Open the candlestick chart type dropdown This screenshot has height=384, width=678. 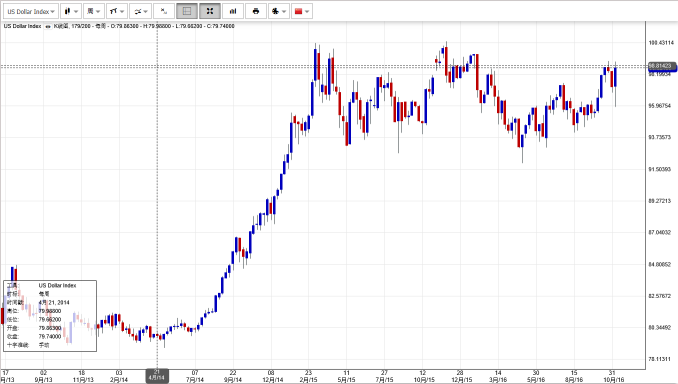click(70, 11)
